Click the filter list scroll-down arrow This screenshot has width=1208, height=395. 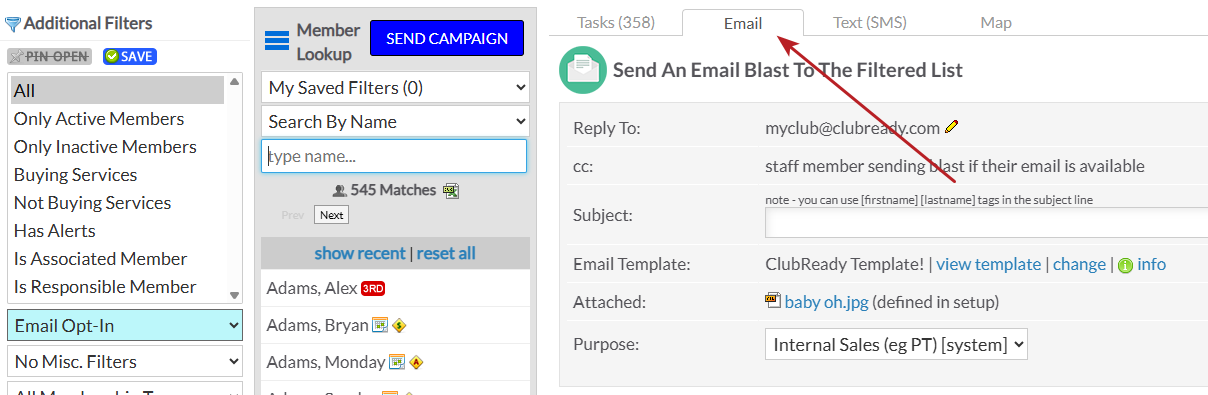(234, 295)
